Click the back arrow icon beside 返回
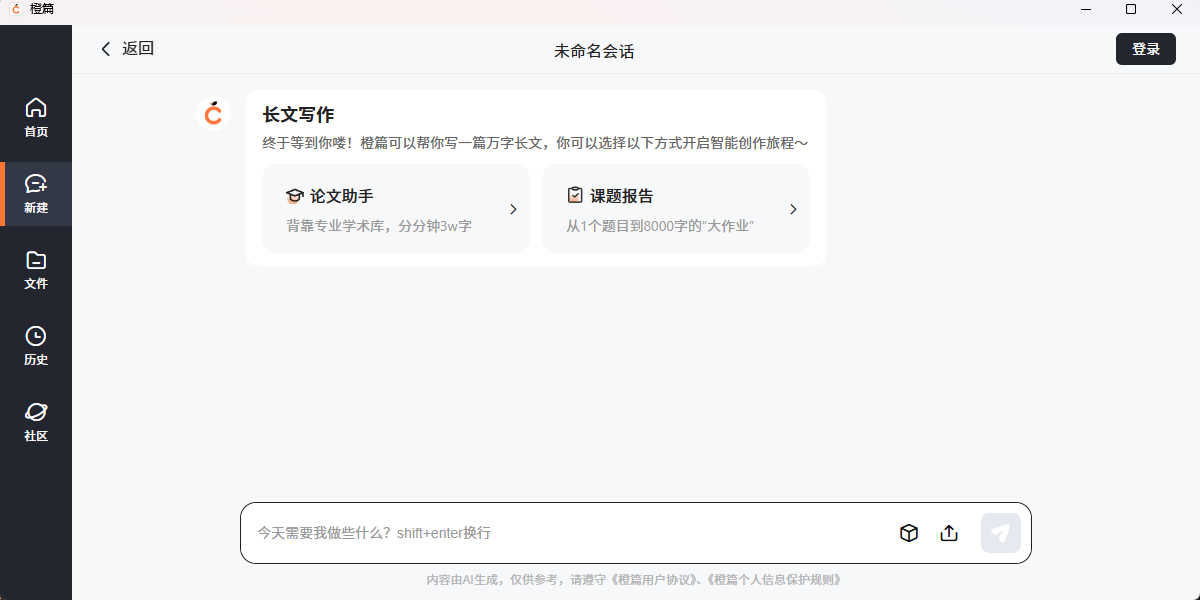Viewport: 1200px width, 600px height. (x=106, y=49)
